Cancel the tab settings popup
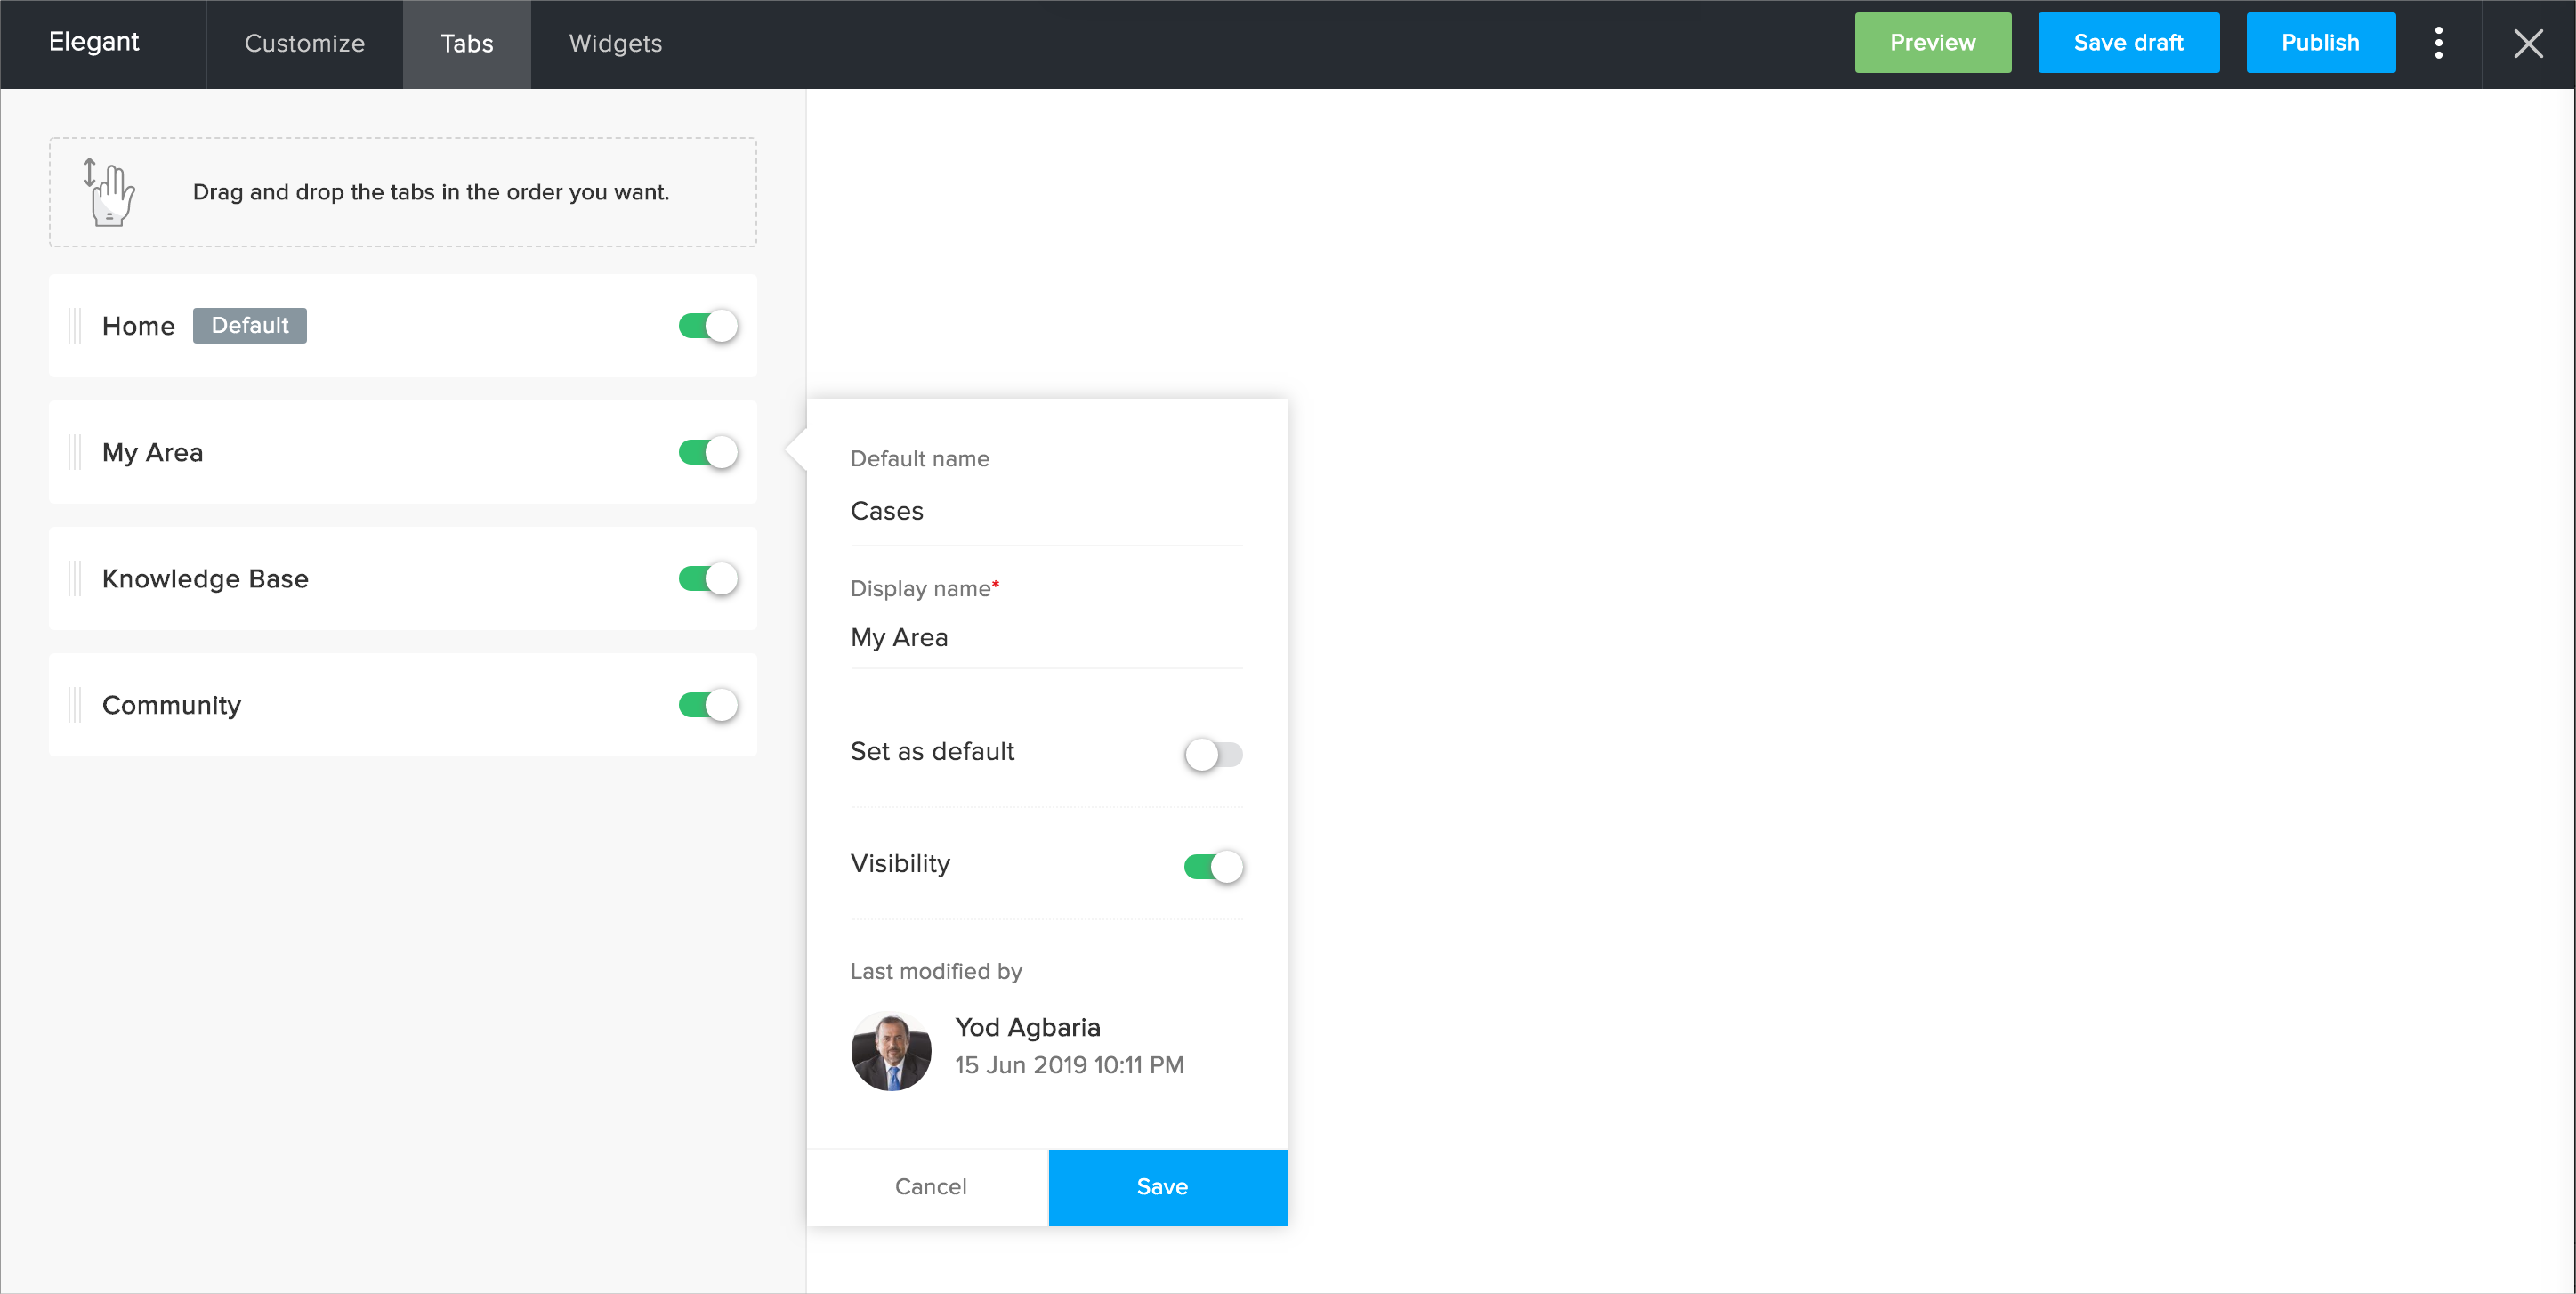Image resolution: width=2576 pixels, height=1294 pixels. tap(929, 1187)
